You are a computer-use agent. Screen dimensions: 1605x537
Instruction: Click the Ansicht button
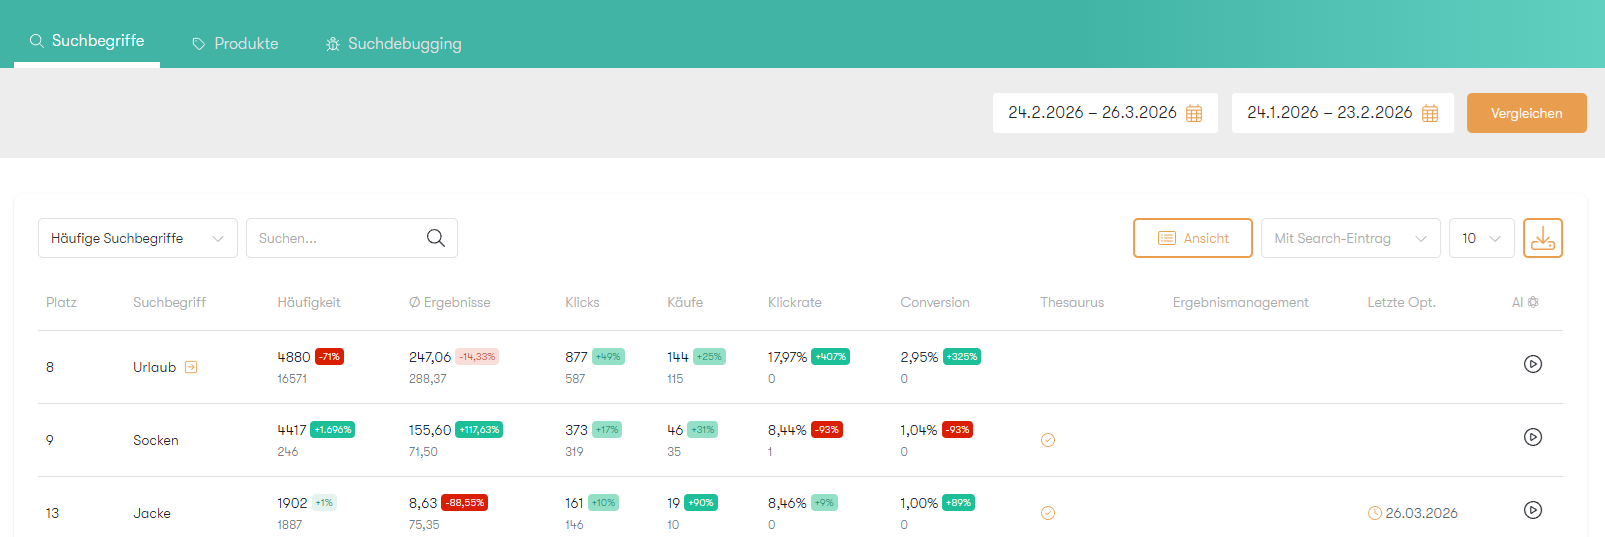pos(1192,238)
